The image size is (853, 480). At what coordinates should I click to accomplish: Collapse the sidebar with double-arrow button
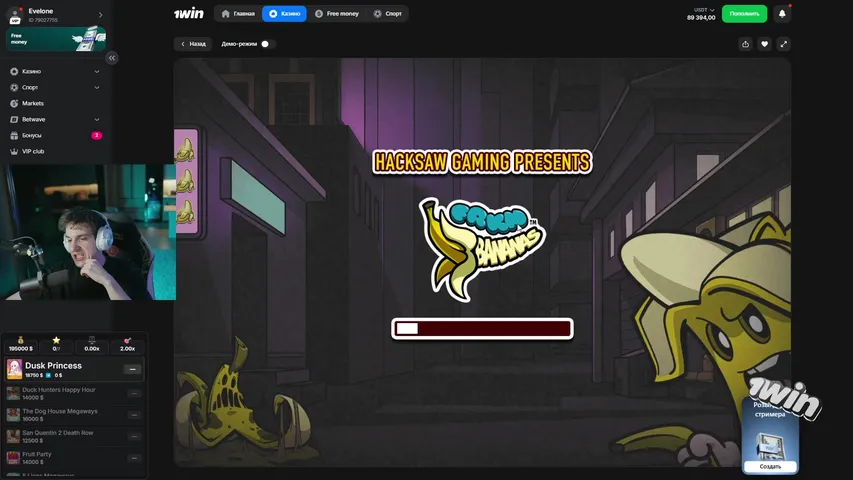112,58
